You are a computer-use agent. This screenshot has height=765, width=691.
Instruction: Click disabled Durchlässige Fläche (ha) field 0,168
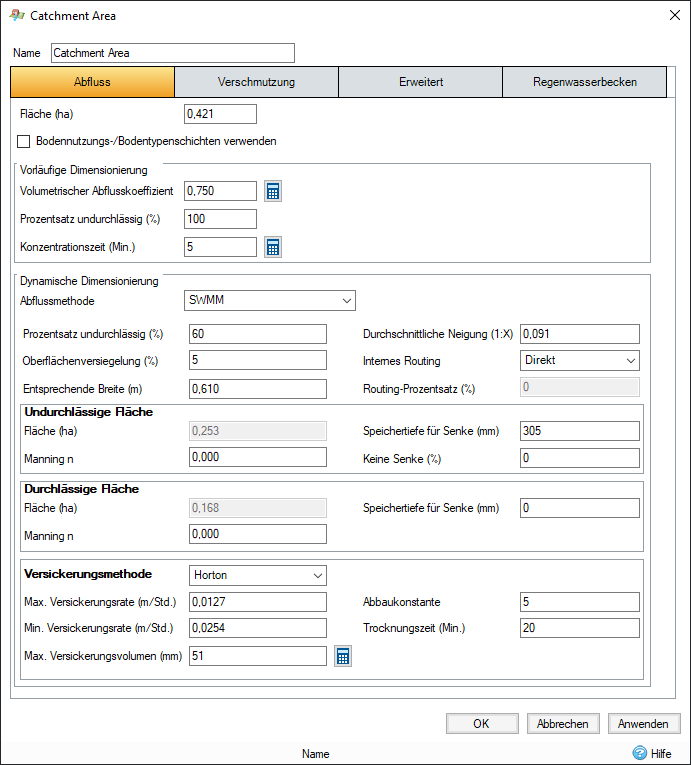point(258,508)
